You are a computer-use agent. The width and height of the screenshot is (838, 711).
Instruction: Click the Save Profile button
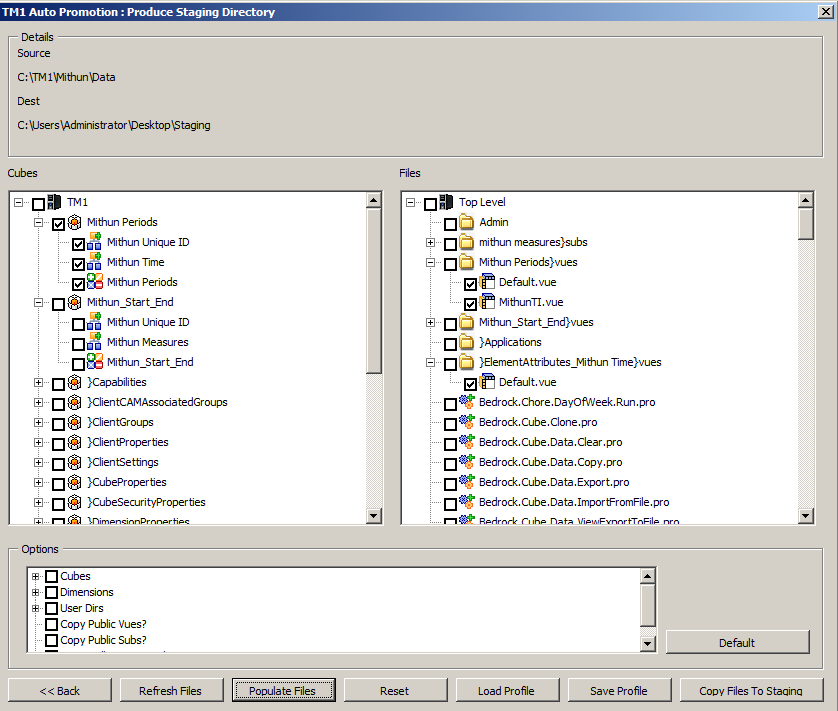(619, 691)
